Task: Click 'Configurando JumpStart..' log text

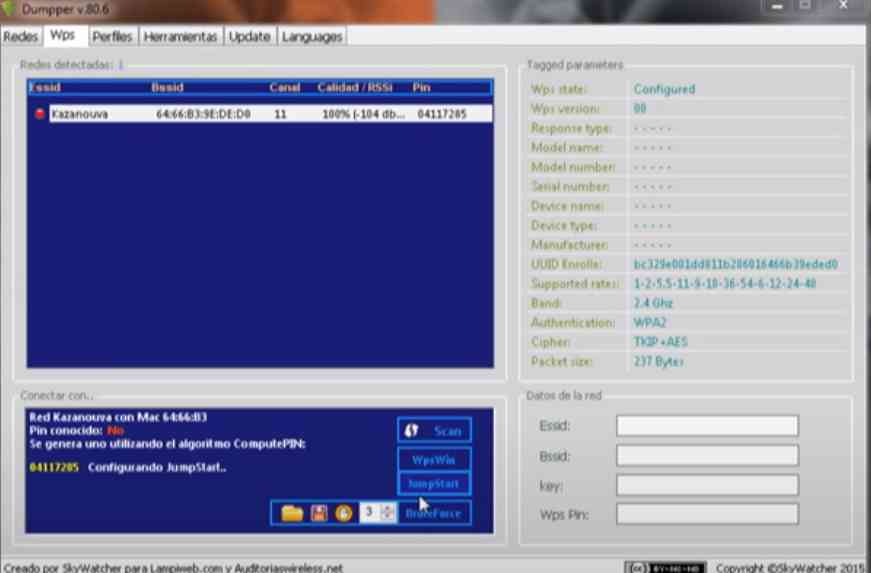Action: tap(157, 467)
